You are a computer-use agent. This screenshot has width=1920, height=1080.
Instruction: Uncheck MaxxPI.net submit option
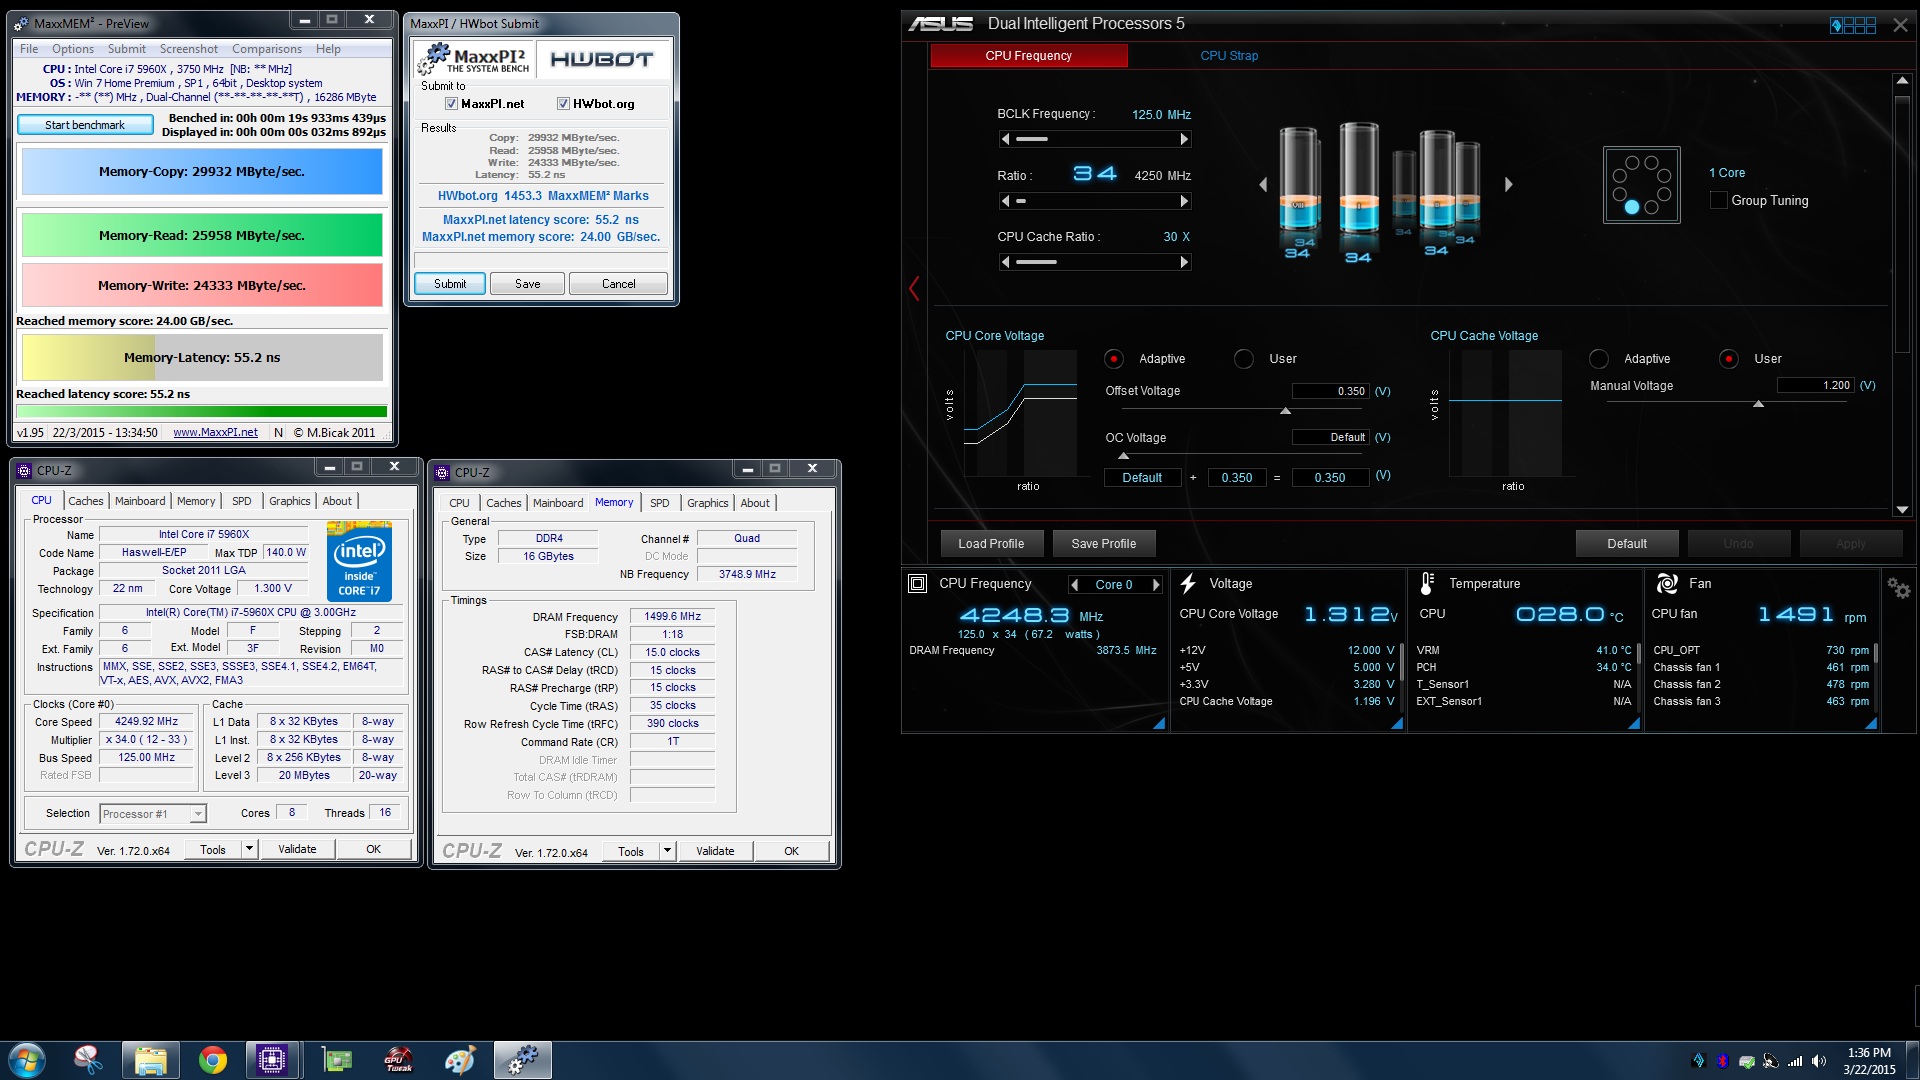click(x=451, y=104)
